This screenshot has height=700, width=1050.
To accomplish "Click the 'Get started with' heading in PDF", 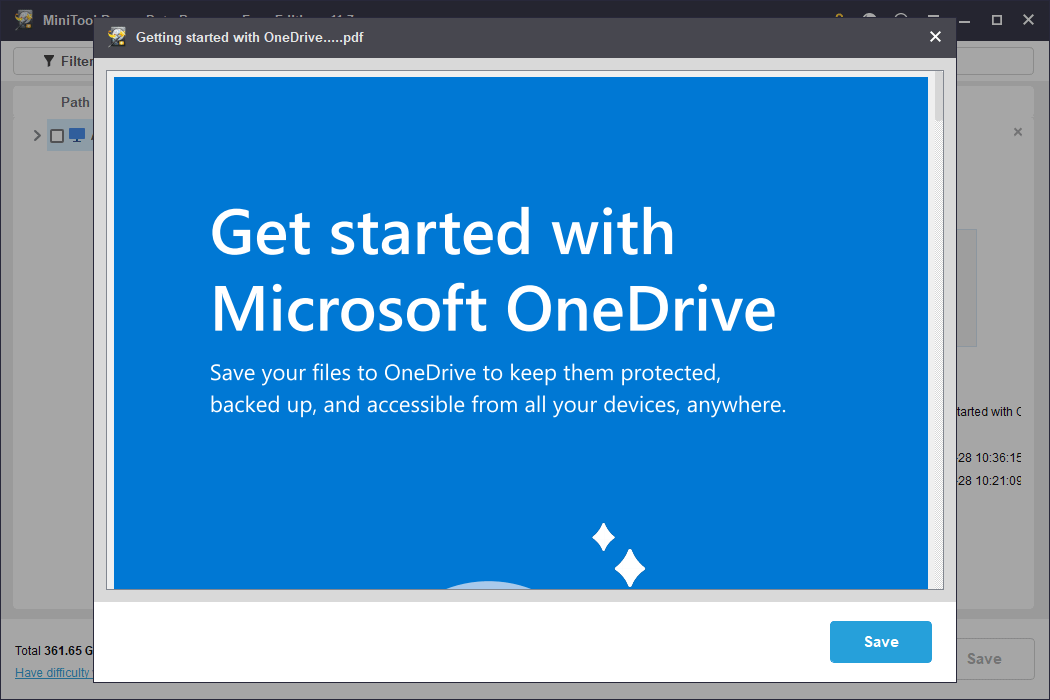I will point(442,232).
